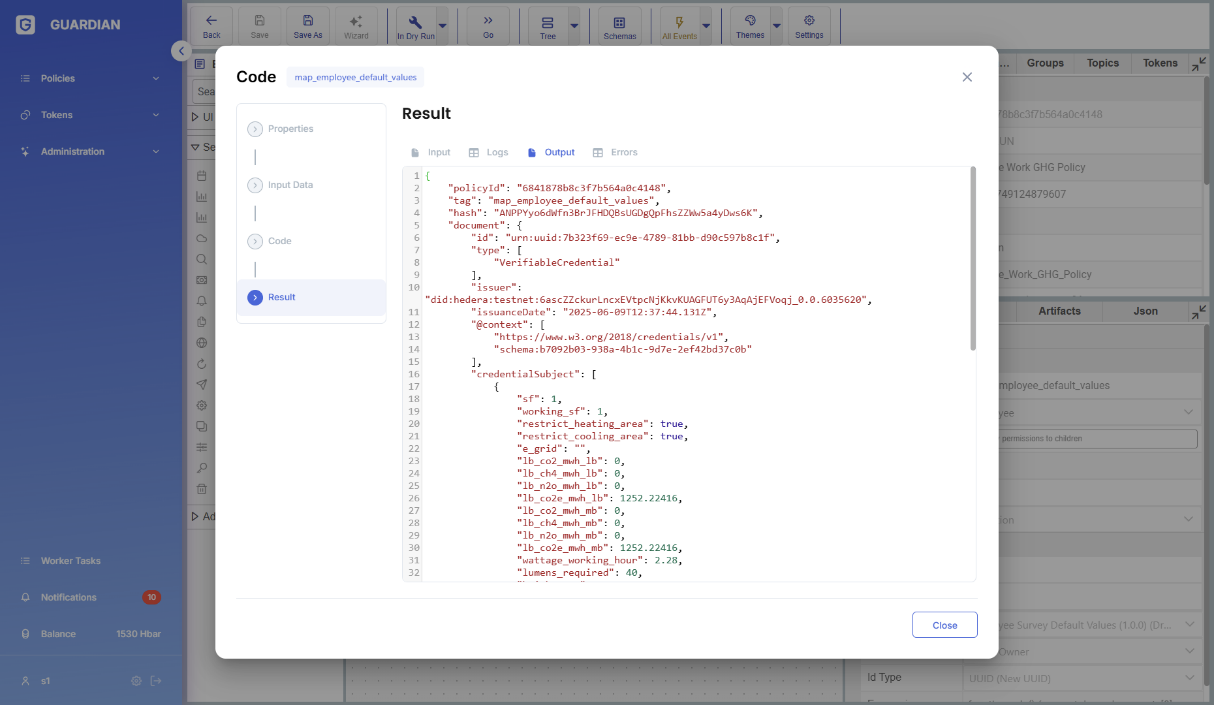This screenshot has height=705, width=1214.
Task: Open Notifications in the sidebar
Action: tap(68, 597)
